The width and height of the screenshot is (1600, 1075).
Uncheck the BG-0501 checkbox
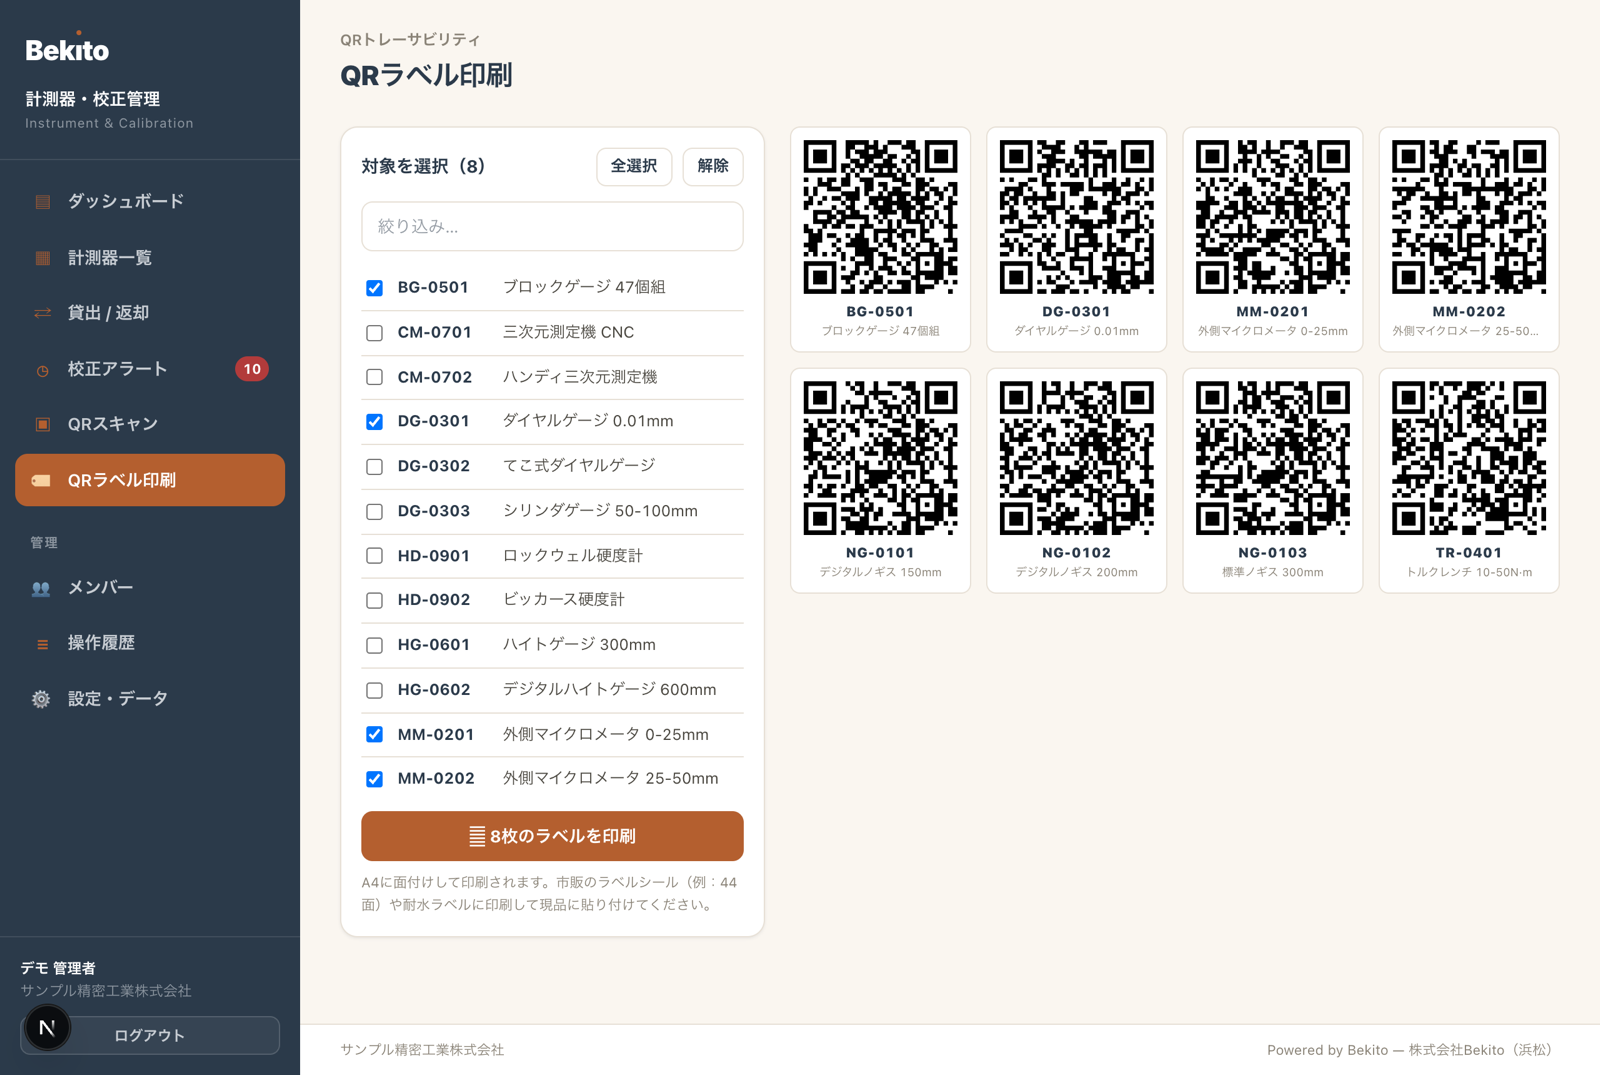click(374, 288)
